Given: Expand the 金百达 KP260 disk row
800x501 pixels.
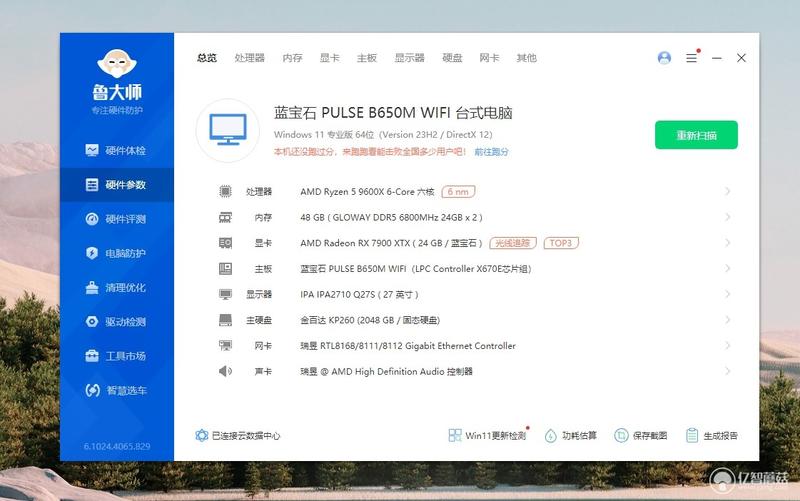Looking at the screenshot, I should [x=728, y=320].
